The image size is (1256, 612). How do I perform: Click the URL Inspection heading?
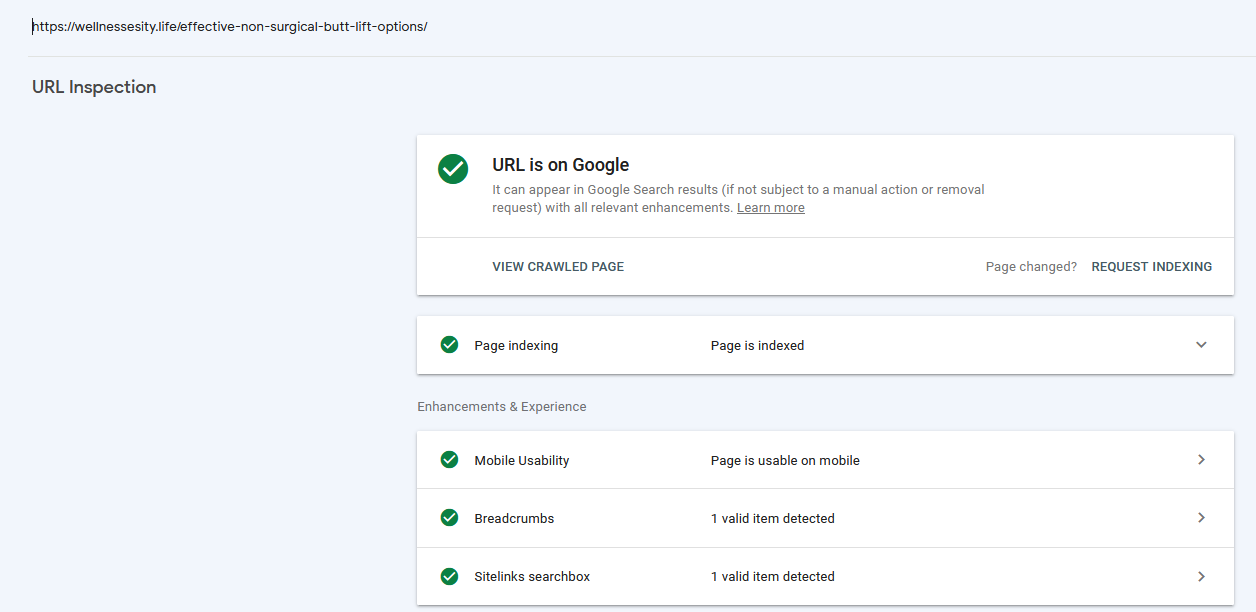coord(94,87)
